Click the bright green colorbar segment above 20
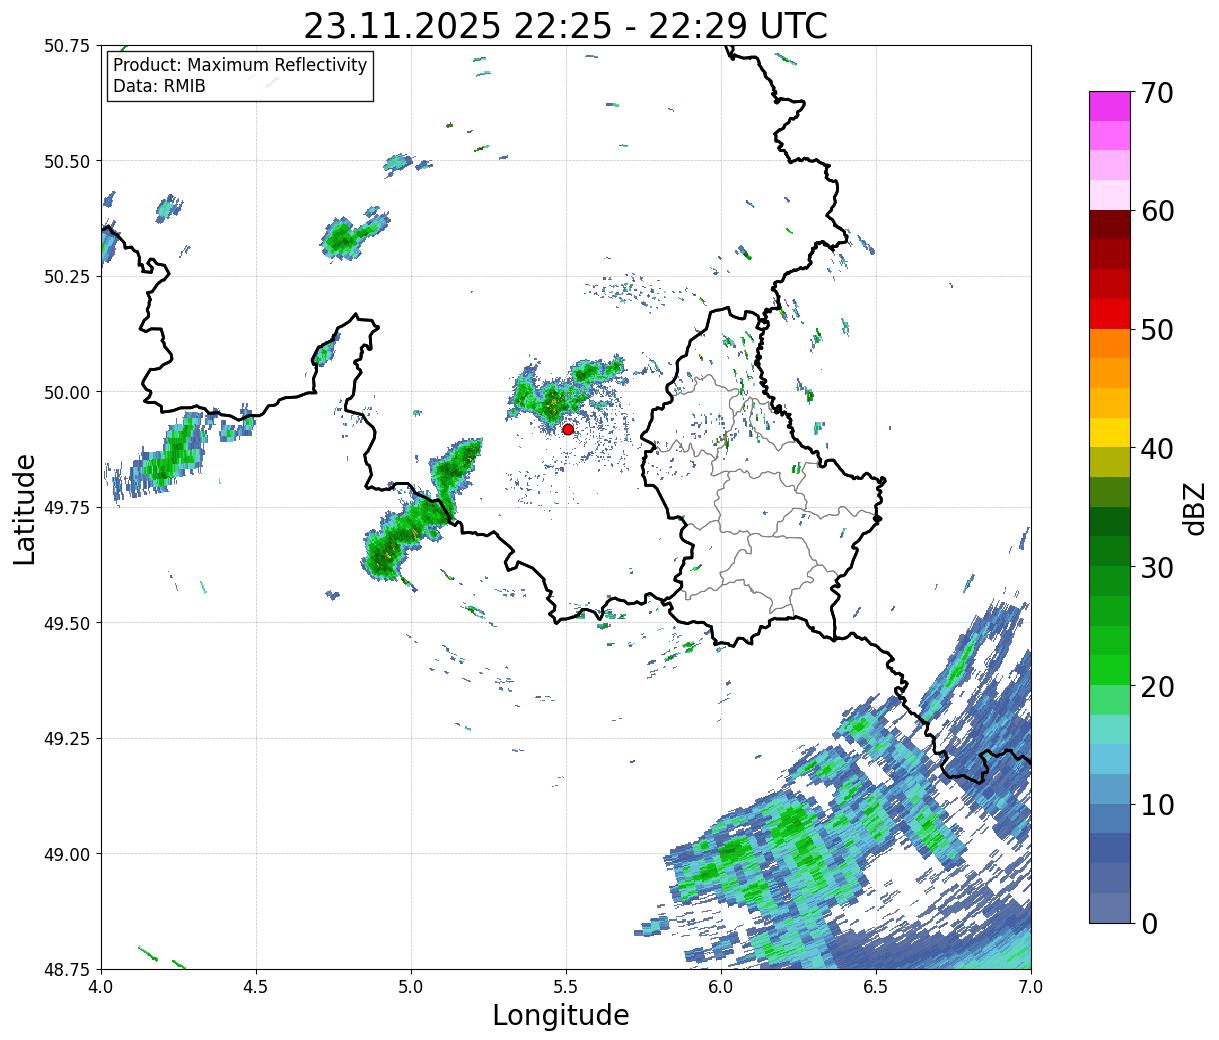 [x=1110, y=670]
